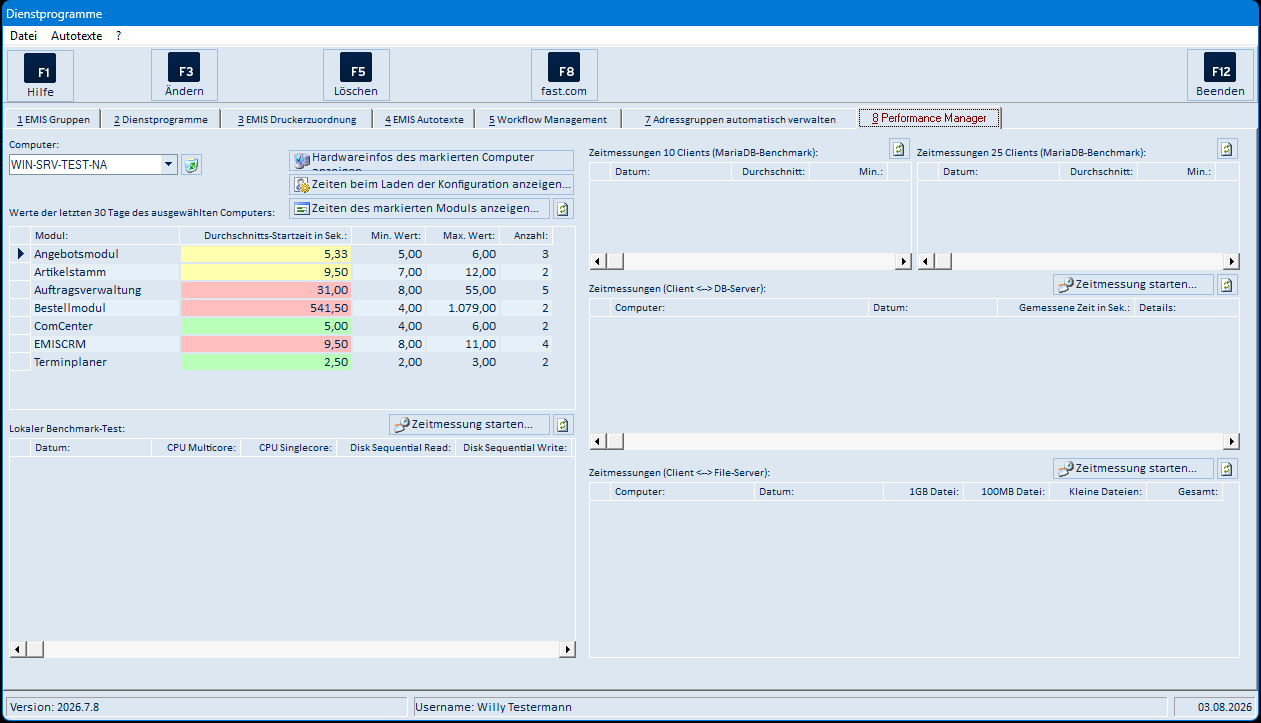Click the Max. Wert column header
The width and height of the screenshot is (1261, 723).
pyautogui.click(x=462, y=236)
